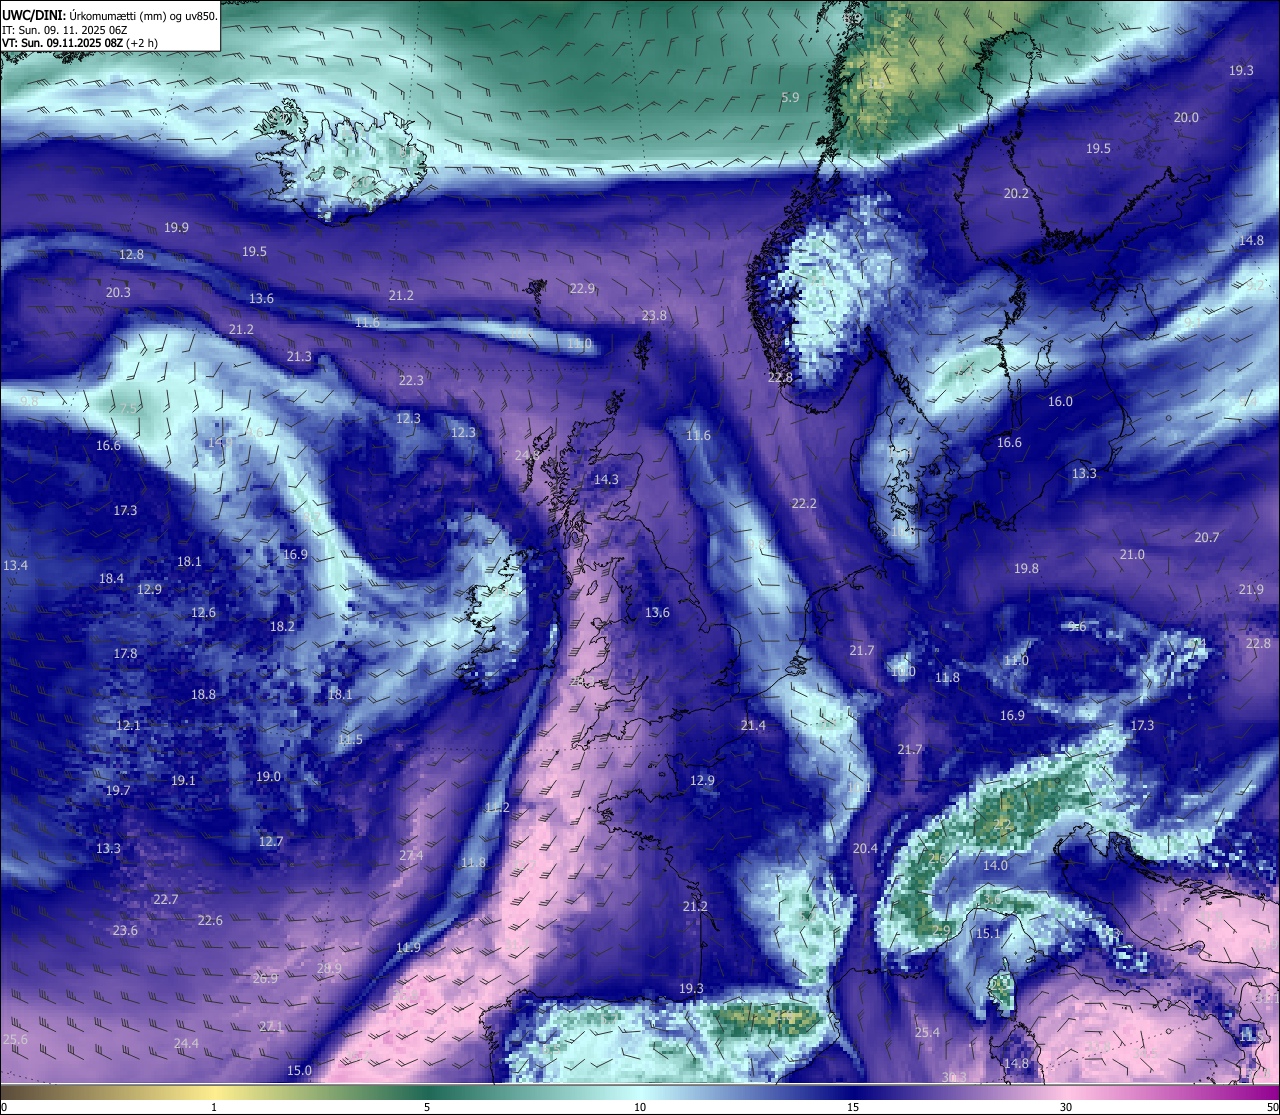Click the 50 tick on color scale
This screenshot has height=1115, width=1280.
pyautogui.click(x=1272, y=1107)
